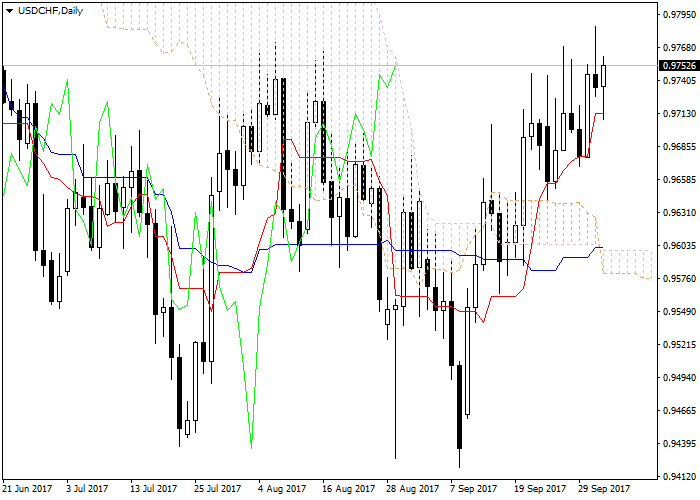This screenshot has width=700, height=500.
Task: Click the 29 Sep 2017 date label
Action: pyautogui.click(x=604, y=489)
